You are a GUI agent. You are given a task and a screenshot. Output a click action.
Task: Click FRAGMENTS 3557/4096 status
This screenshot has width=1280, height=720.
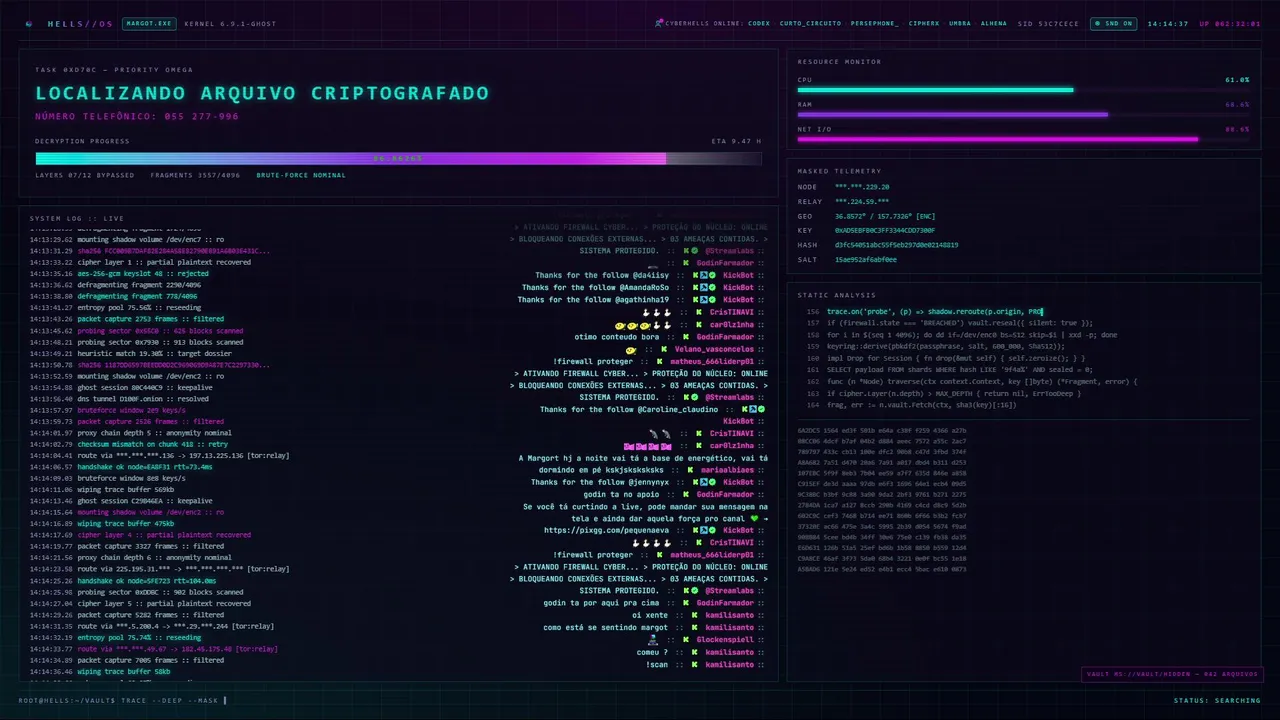tap(195, 175)
